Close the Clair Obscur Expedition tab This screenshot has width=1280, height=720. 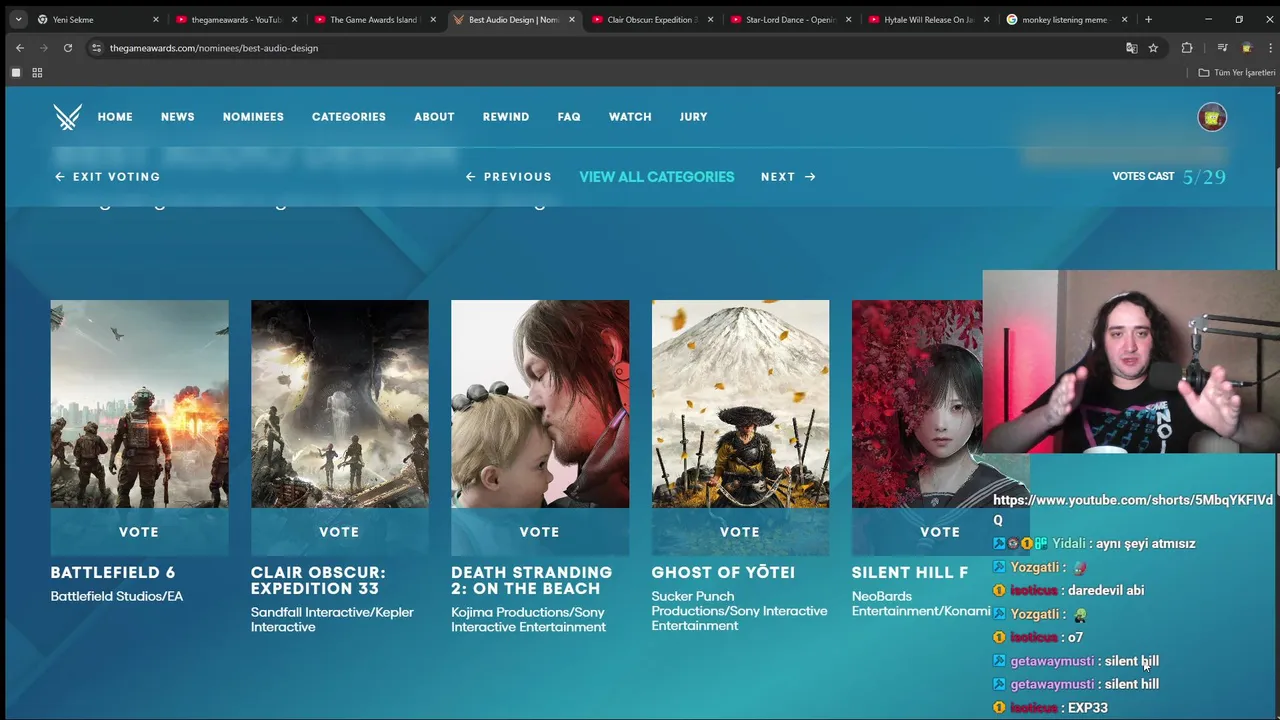point(710,19)
